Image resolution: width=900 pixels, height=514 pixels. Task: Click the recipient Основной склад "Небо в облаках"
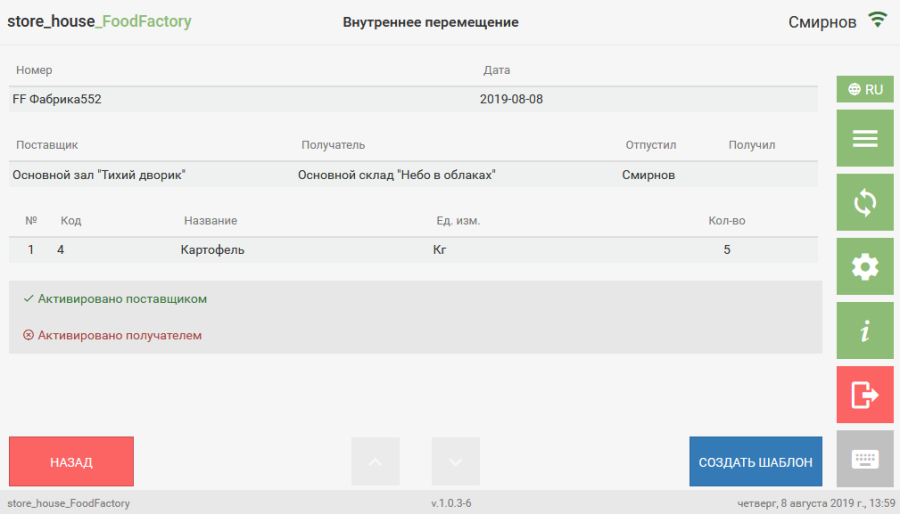396,175
